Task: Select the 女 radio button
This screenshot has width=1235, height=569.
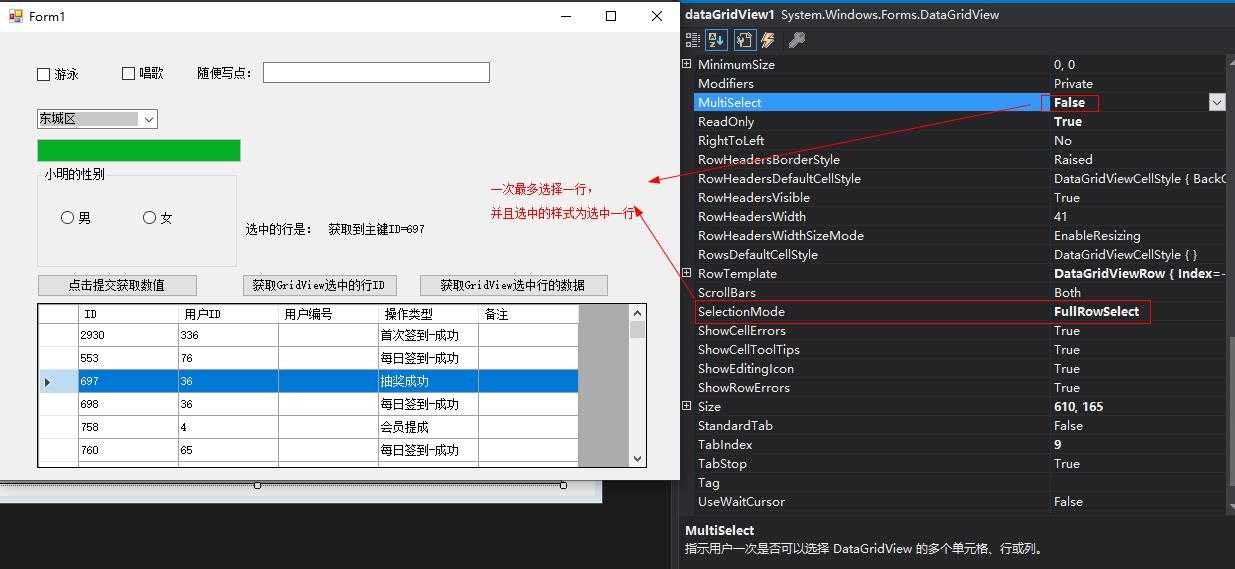Action: point(149,217)
